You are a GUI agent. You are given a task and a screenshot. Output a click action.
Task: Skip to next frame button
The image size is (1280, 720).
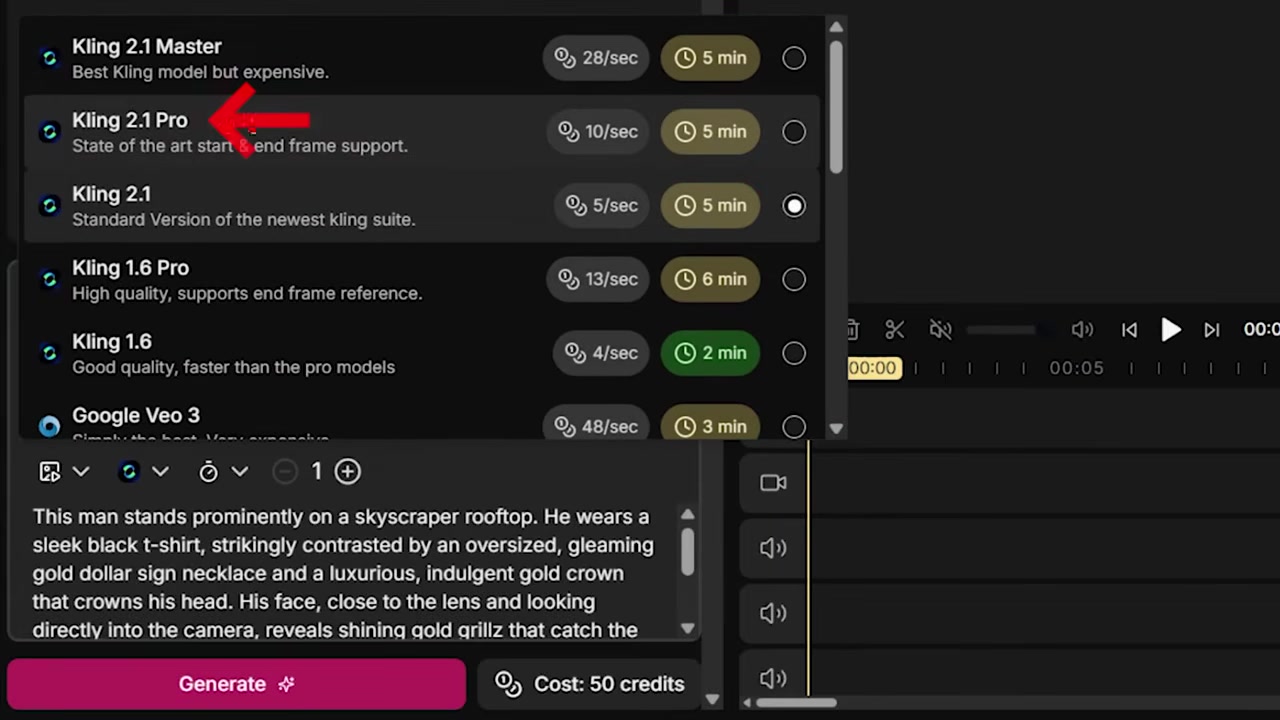click(x=1211, y=330)
